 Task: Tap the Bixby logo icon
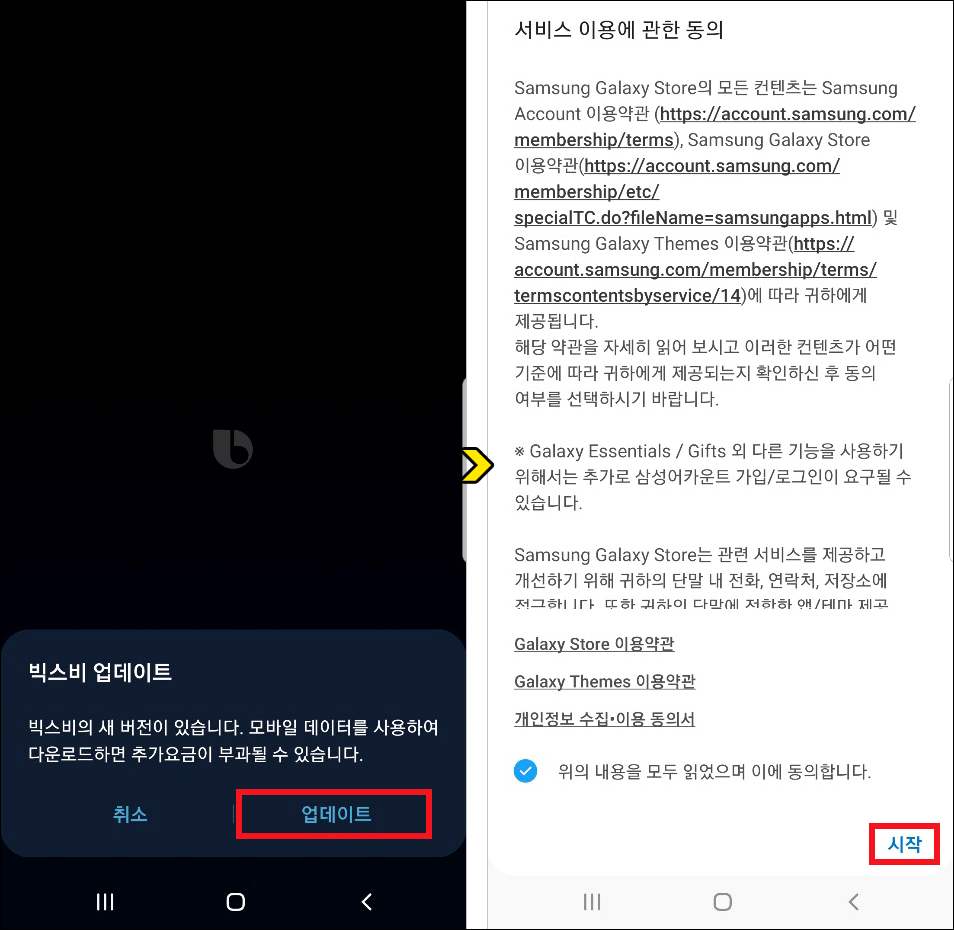coord(233,448)
